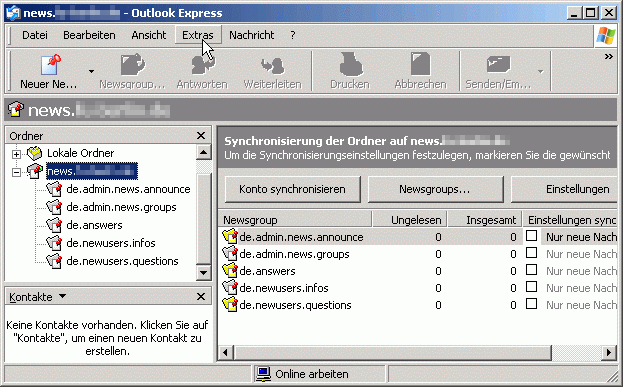Image resolution: width=623 pixels, height=387 pixels.
Task: Click the Online arbeiten computer icon
Action: (263, 374)
